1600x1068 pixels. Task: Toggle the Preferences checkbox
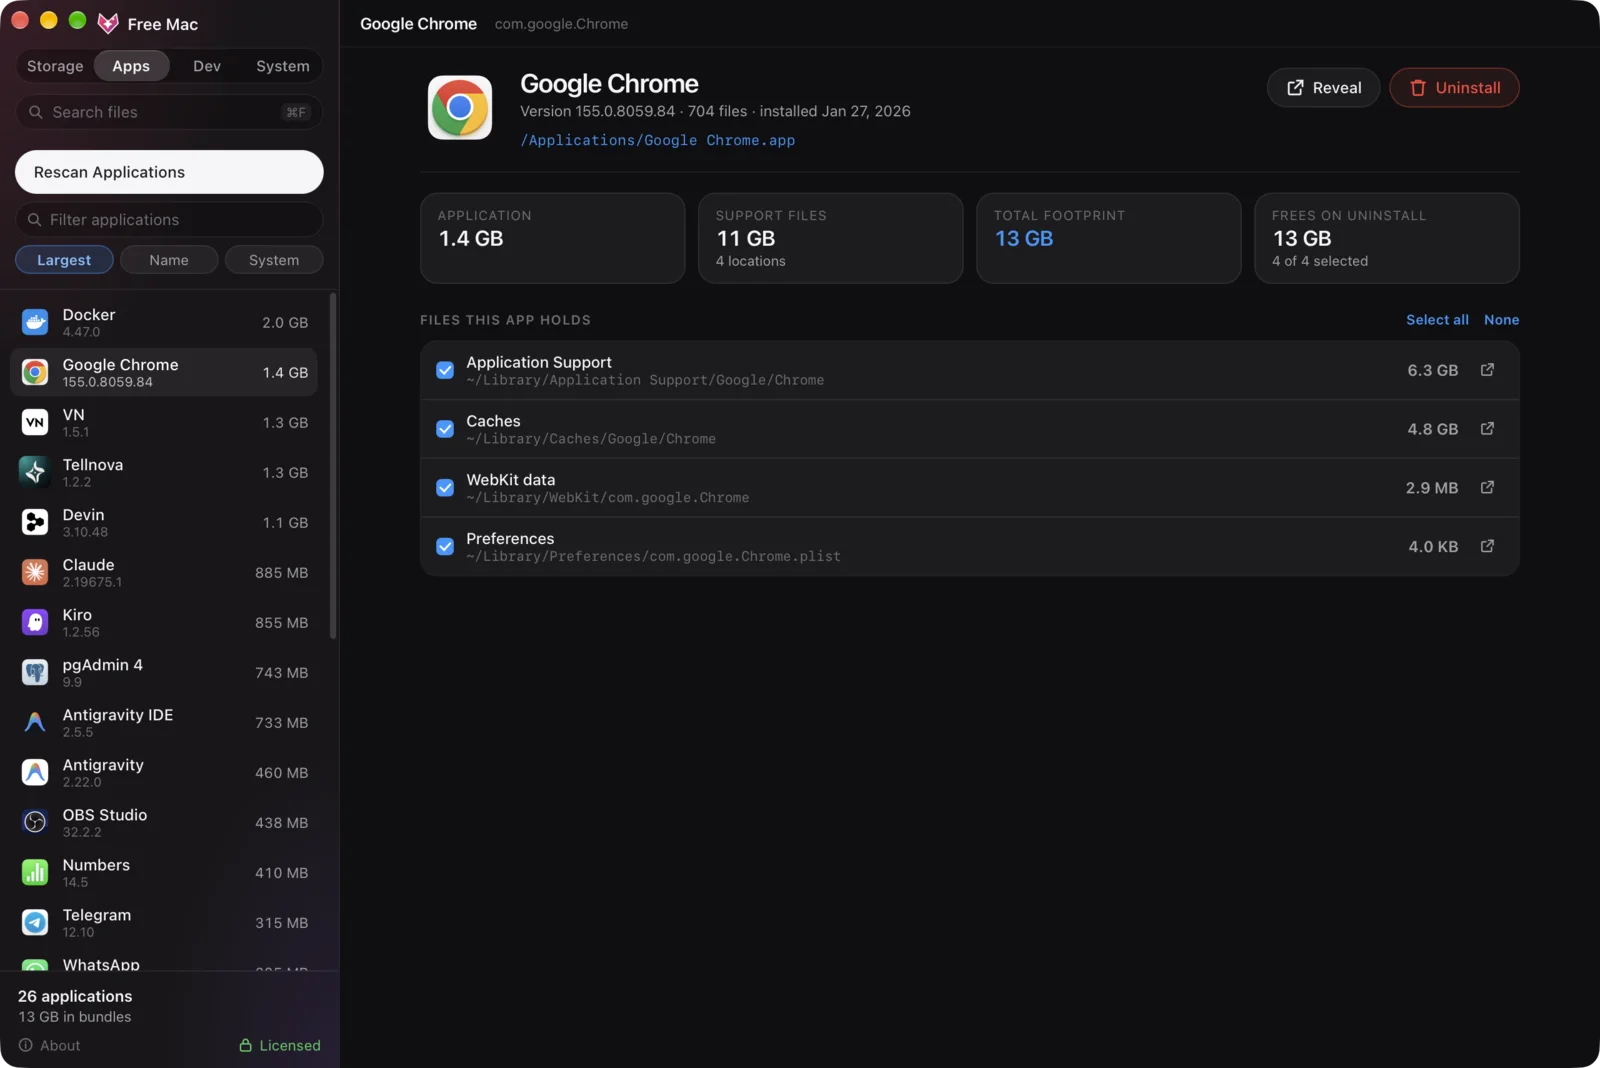445,546
